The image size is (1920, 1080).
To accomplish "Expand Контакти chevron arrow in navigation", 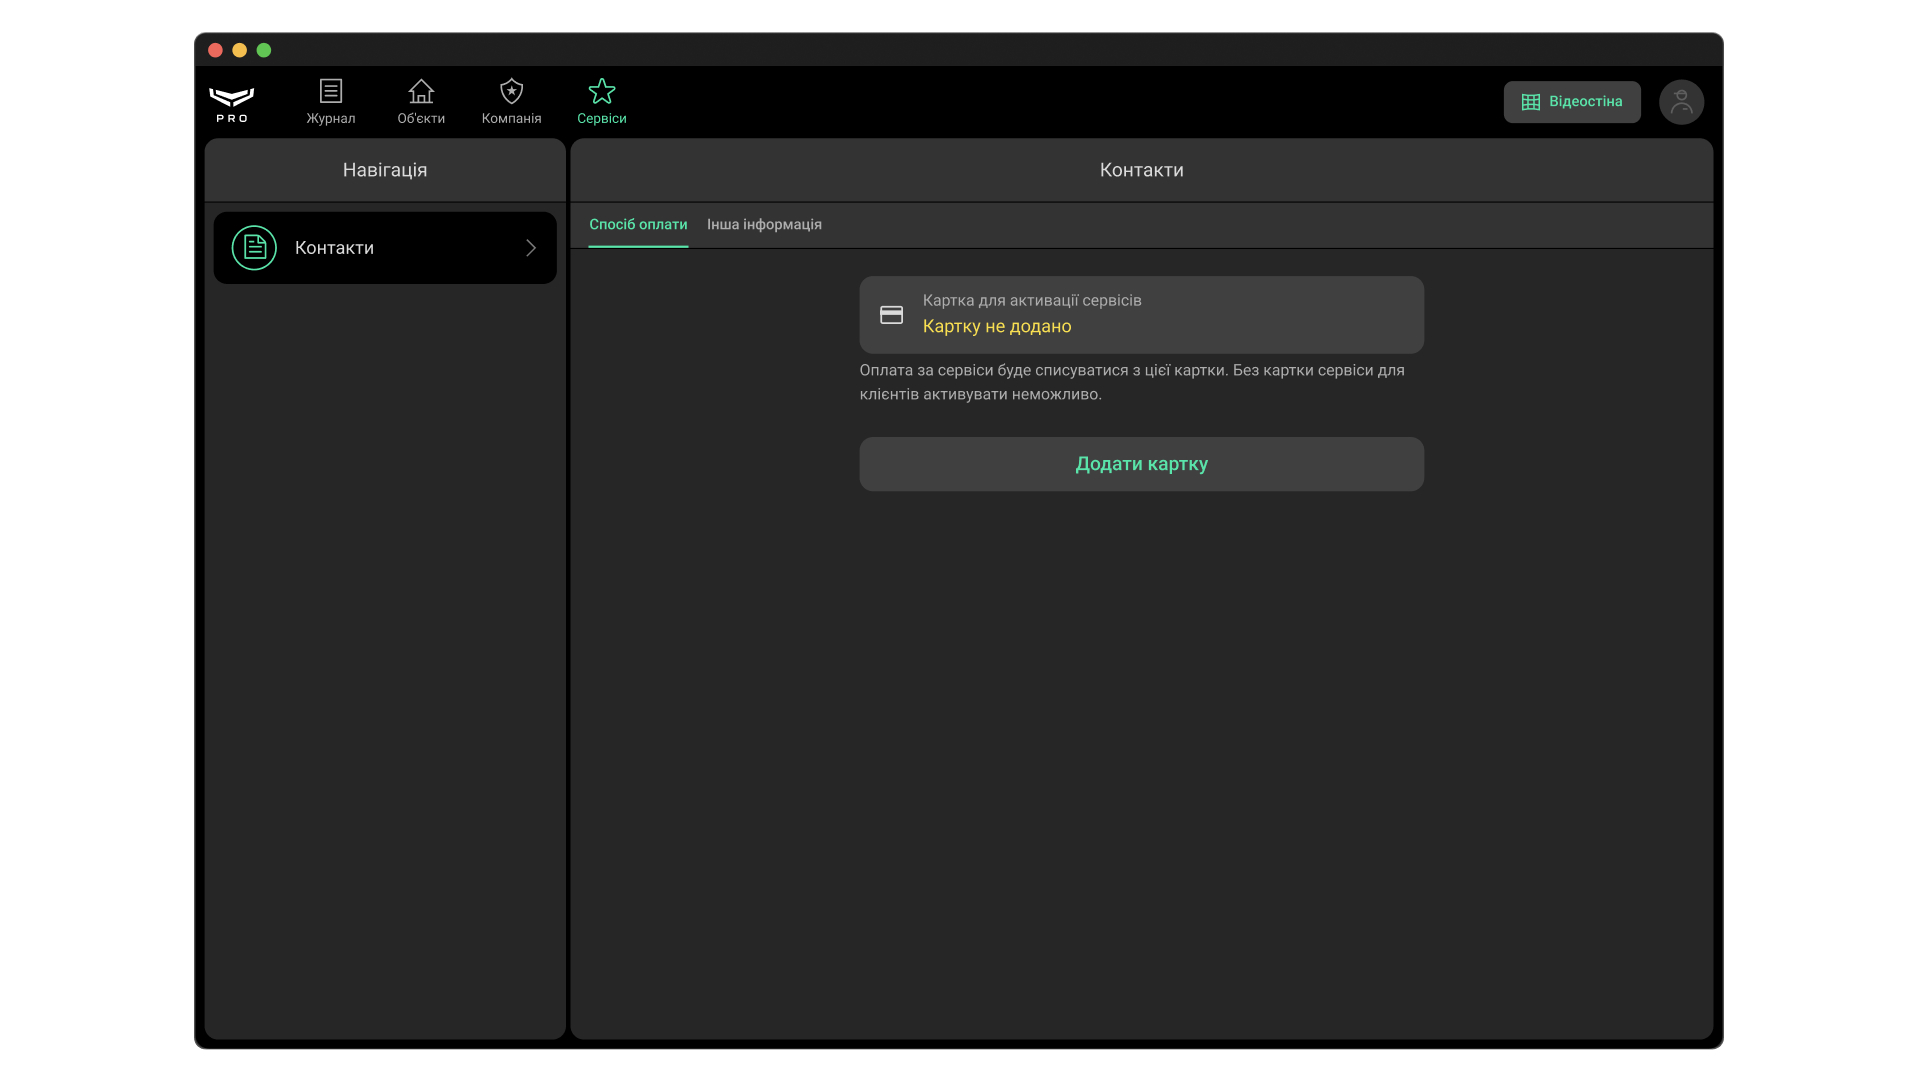I will point(531,248).
